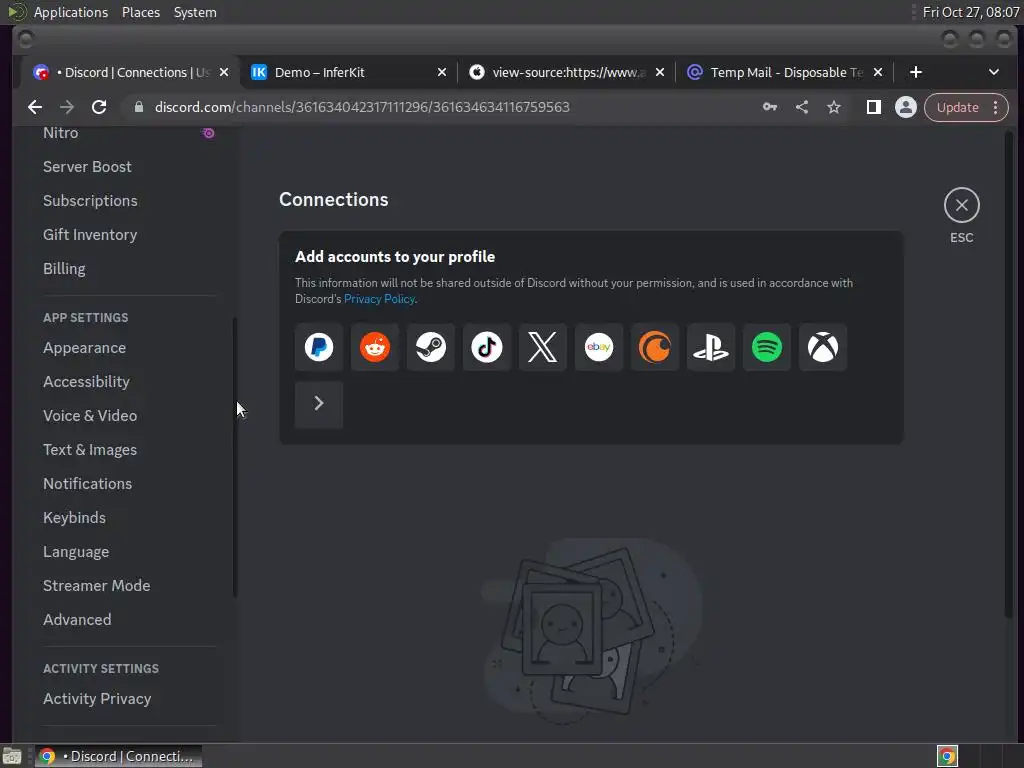Open saved passwords key icon
Screen dimensions: 1024x768
[770, 107]
